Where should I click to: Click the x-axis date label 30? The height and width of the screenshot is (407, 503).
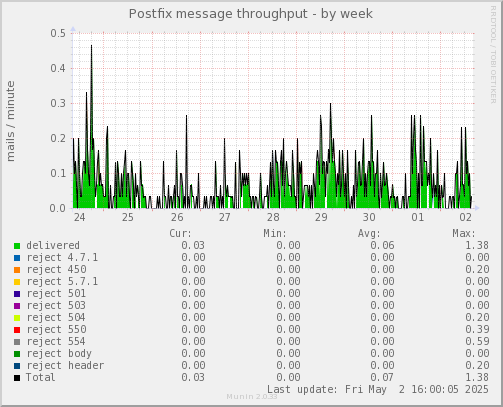click(x=369, y=218)
